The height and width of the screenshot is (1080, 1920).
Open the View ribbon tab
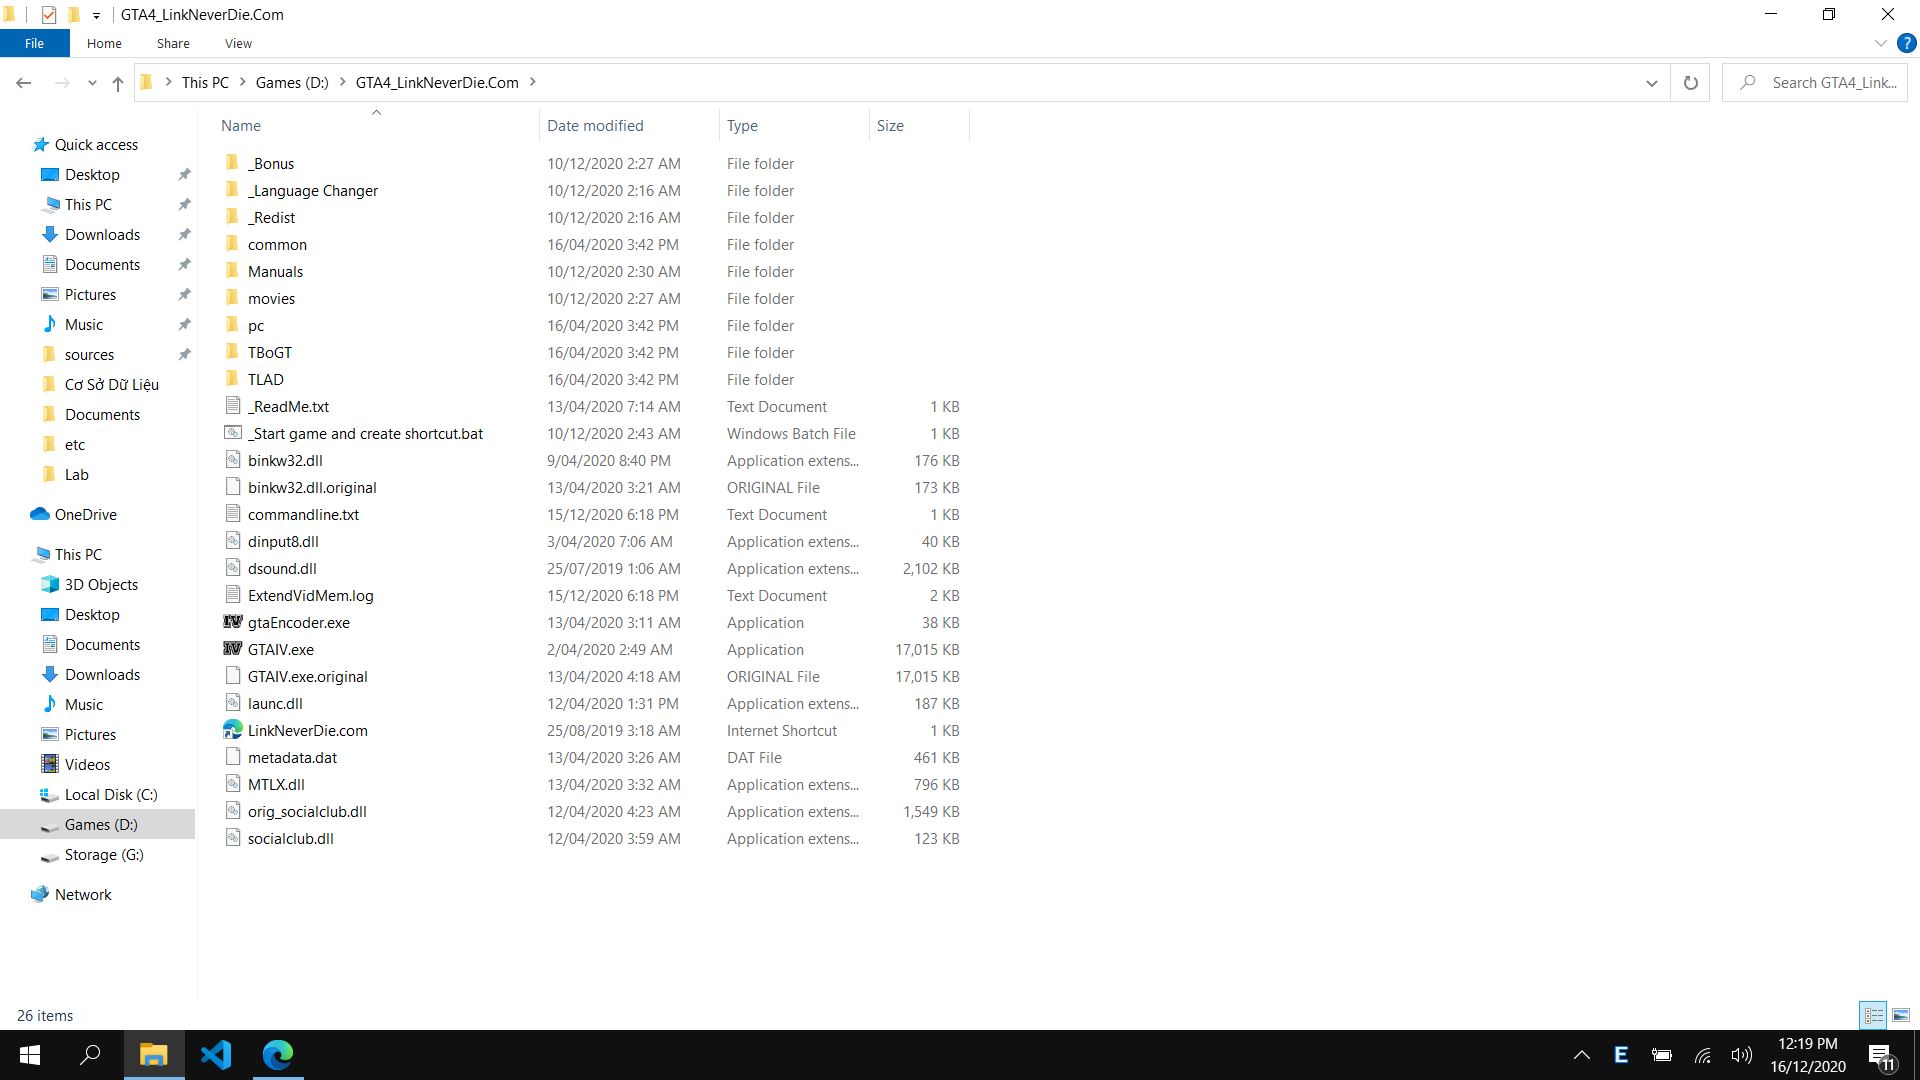coord(238,43)
